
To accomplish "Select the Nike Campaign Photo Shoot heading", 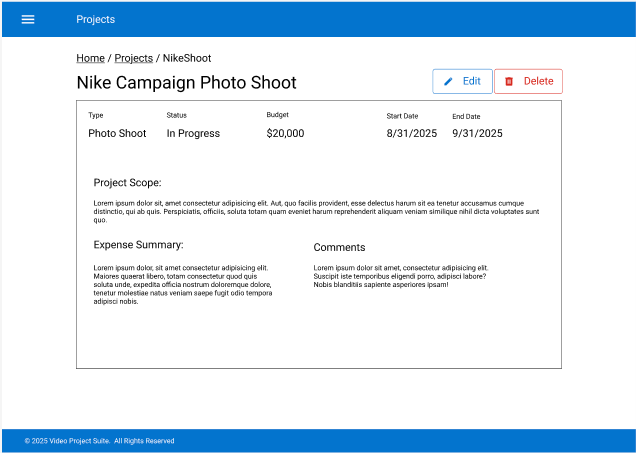I will [x=187, y=82].
